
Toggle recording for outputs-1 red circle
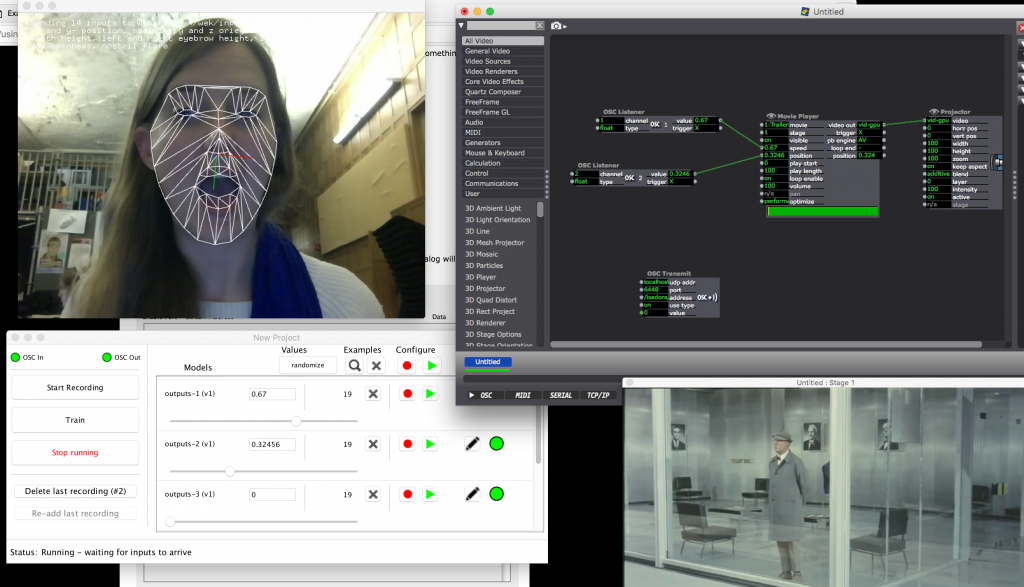click(408, 394)
